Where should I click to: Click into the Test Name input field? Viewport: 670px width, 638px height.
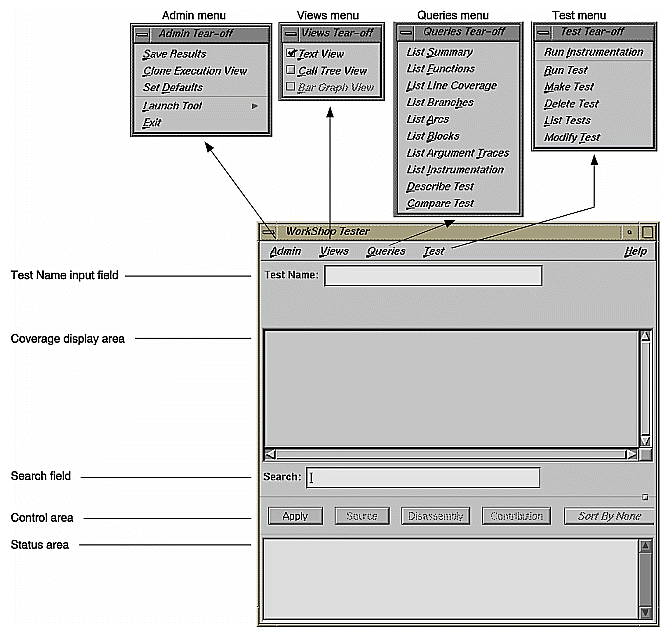point(432,276)
